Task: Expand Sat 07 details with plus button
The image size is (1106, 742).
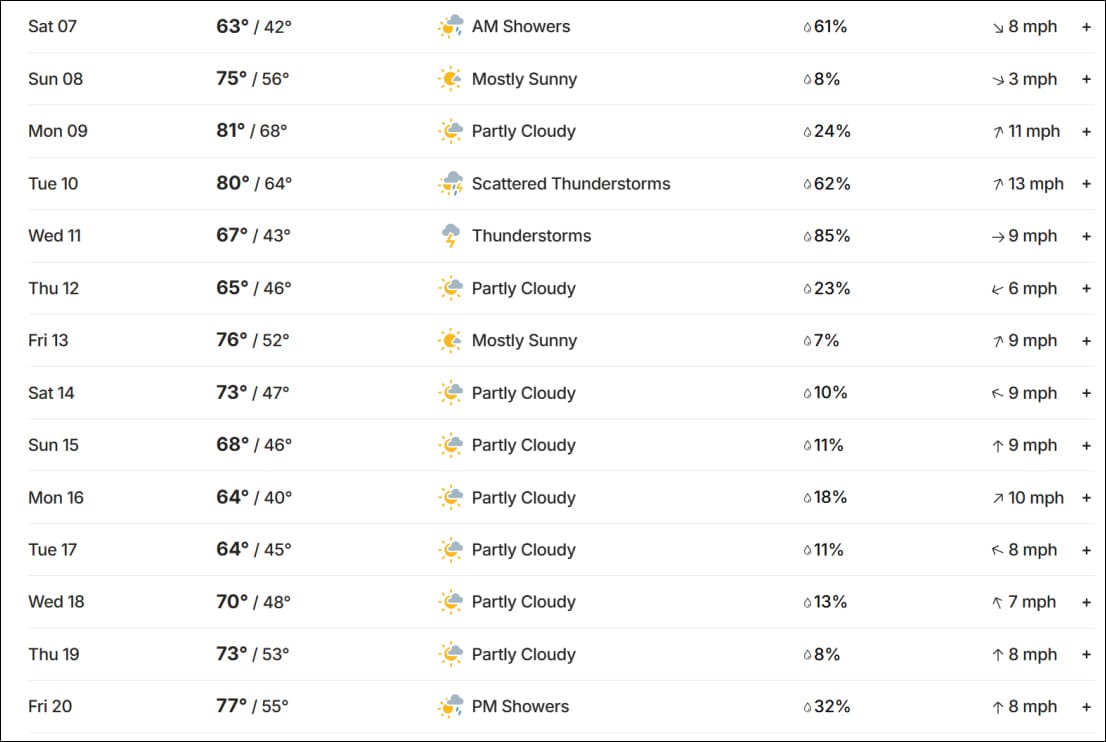Action: (1086, 27)
